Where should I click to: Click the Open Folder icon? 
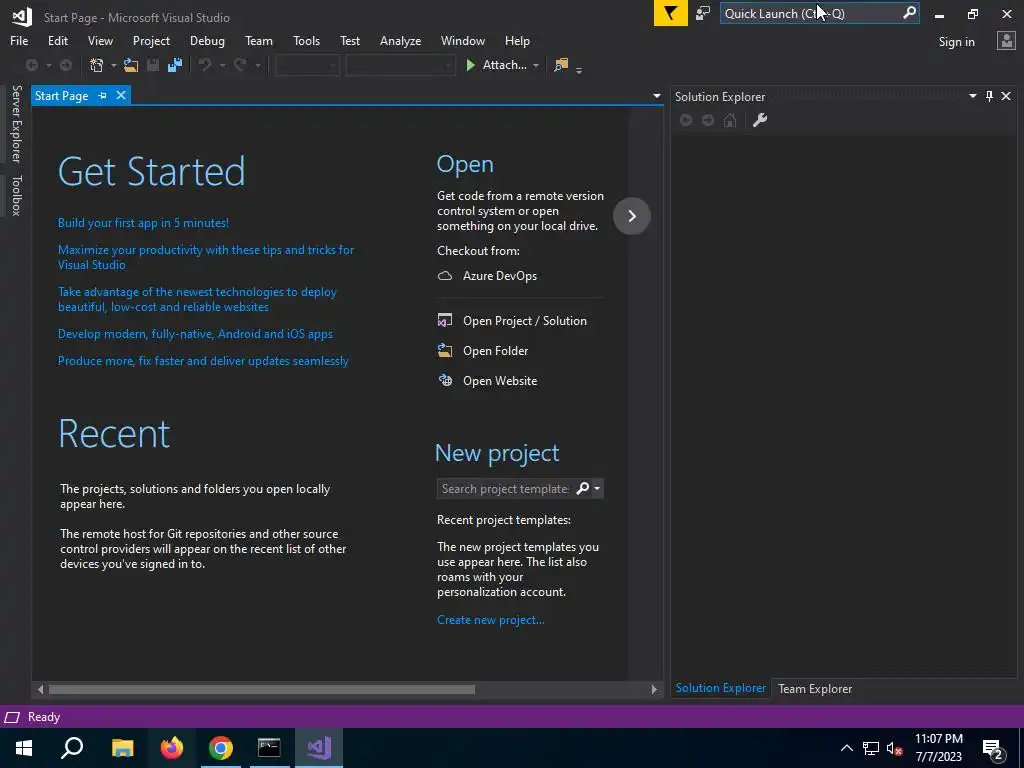coord(445,351)
